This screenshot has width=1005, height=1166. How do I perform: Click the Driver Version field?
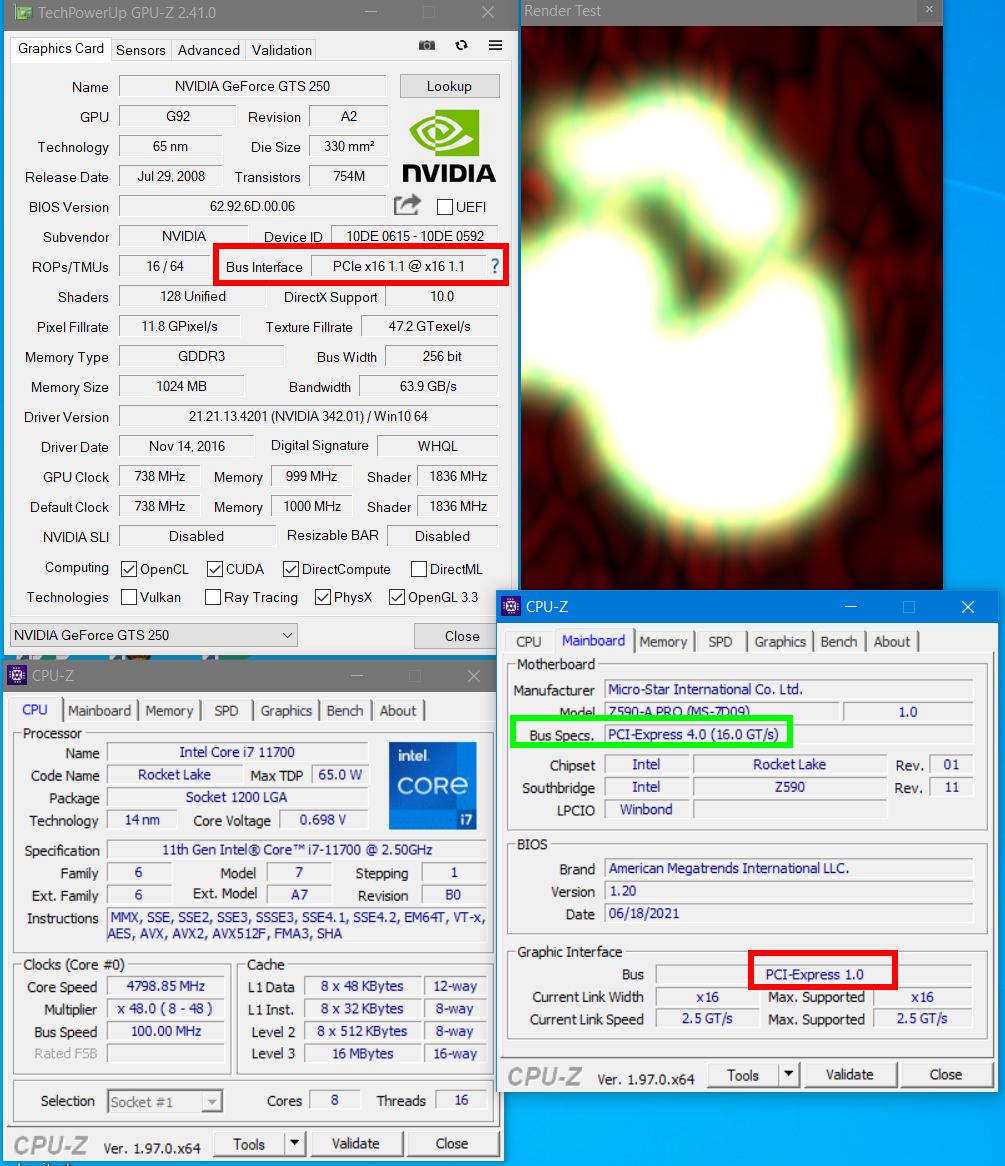[x=308, y=416]
